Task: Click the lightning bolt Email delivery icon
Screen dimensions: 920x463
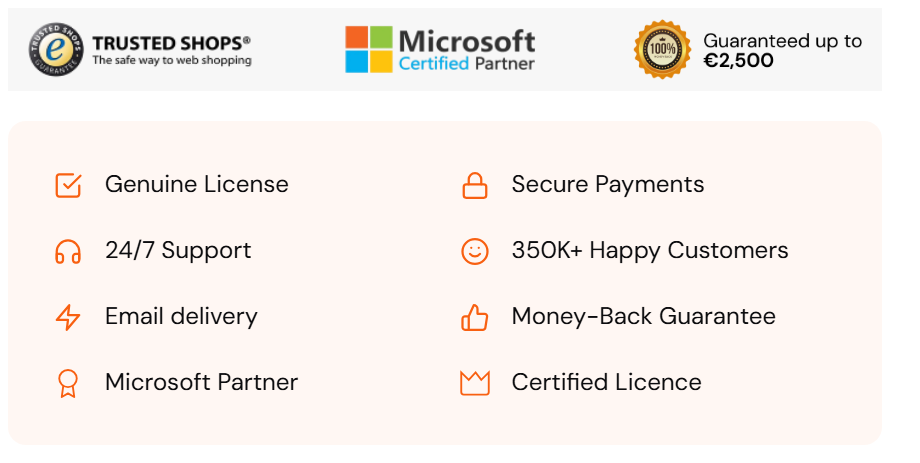Action: pos(68,317)
